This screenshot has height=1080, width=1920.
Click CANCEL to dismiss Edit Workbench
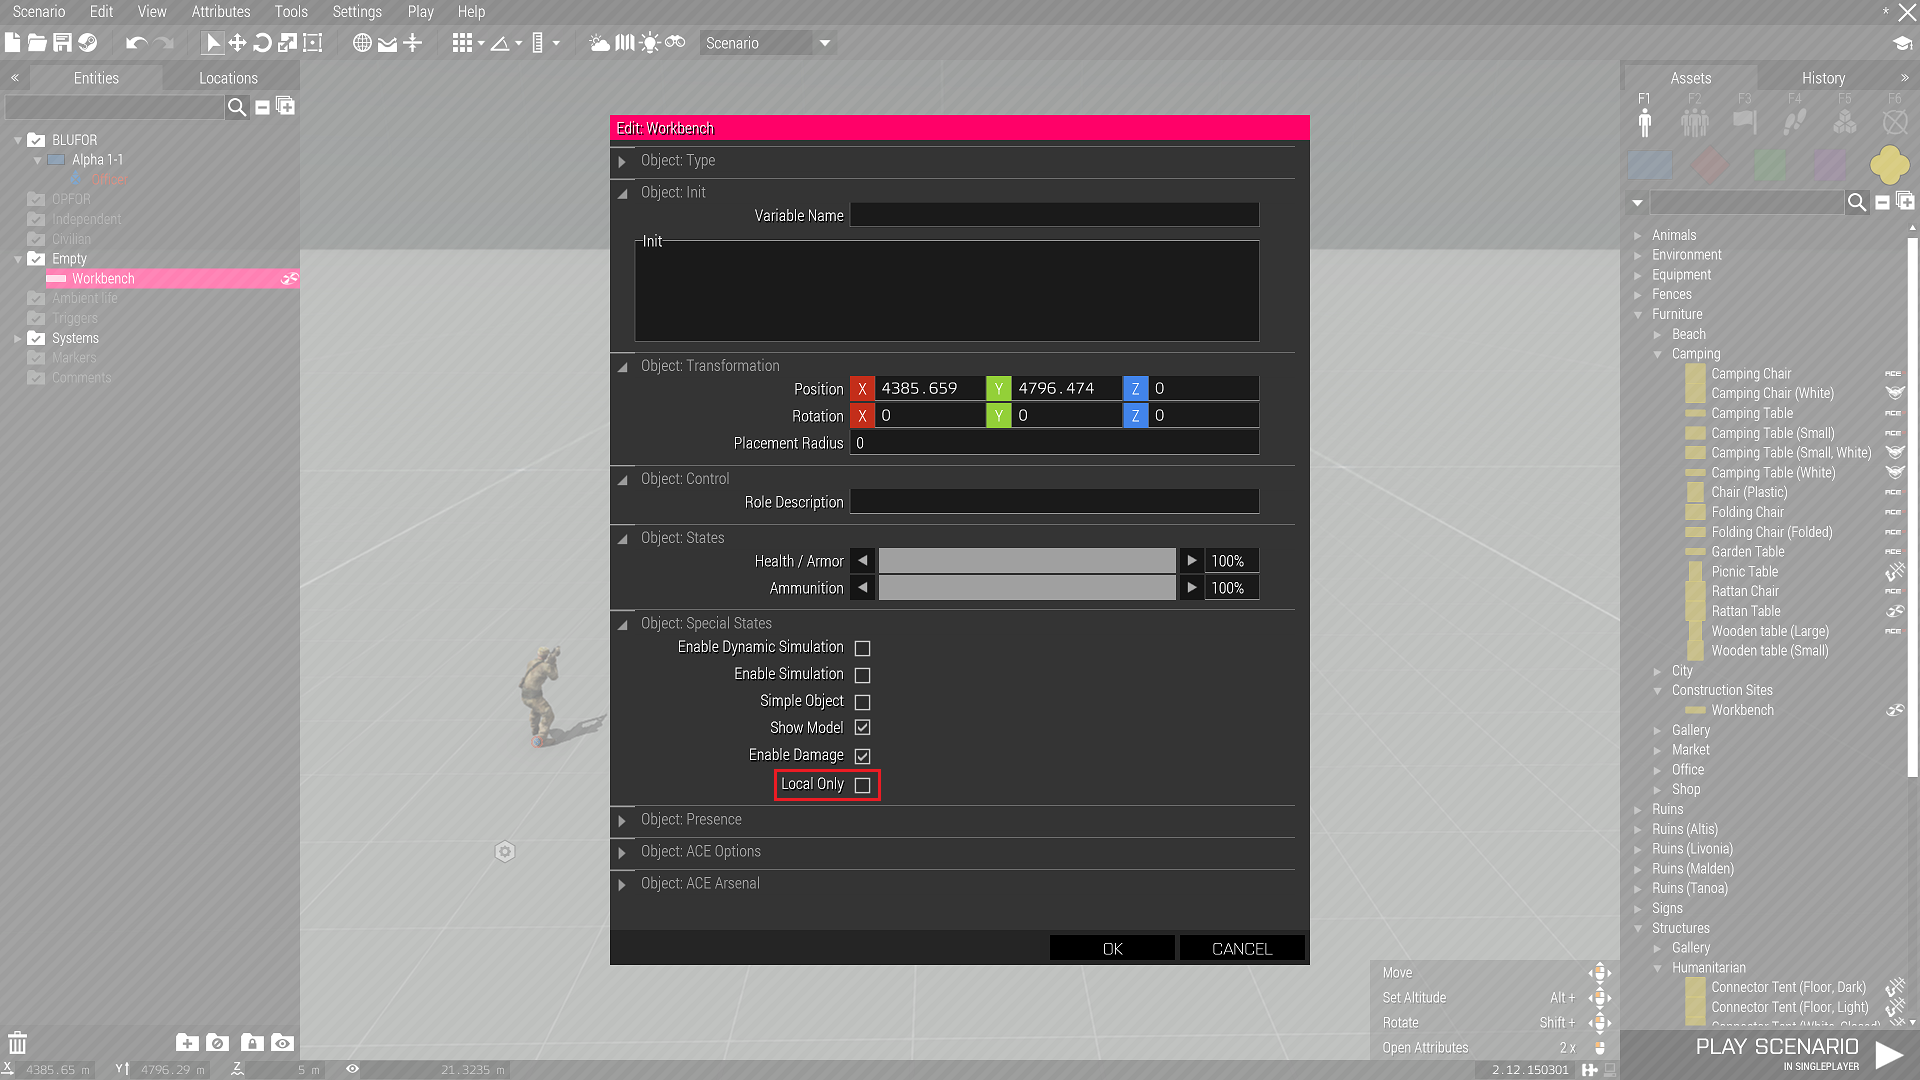1242,948
